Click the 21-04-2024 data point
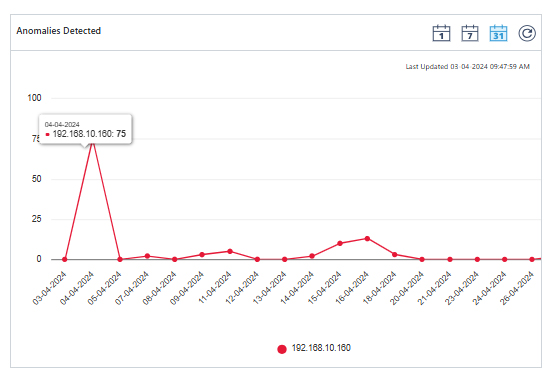Viewport: 552px width, 380px height. [x=450, y=260]
